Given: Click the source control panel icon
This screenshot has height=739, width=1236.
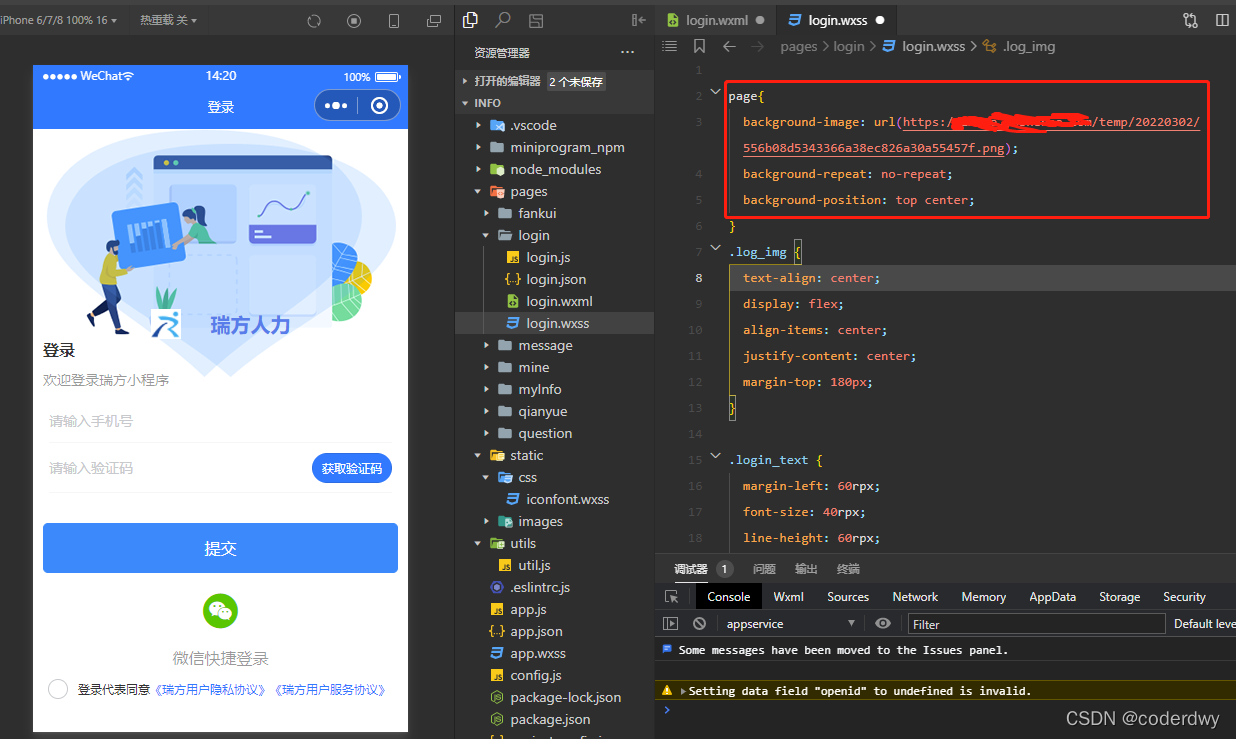Looking at the screenshot, I should (x=536, y=20).
